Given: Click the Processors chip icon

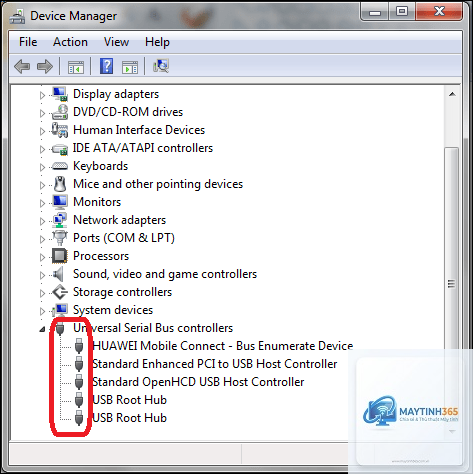Looking at the screenshot, I should (x=60, y=256).
